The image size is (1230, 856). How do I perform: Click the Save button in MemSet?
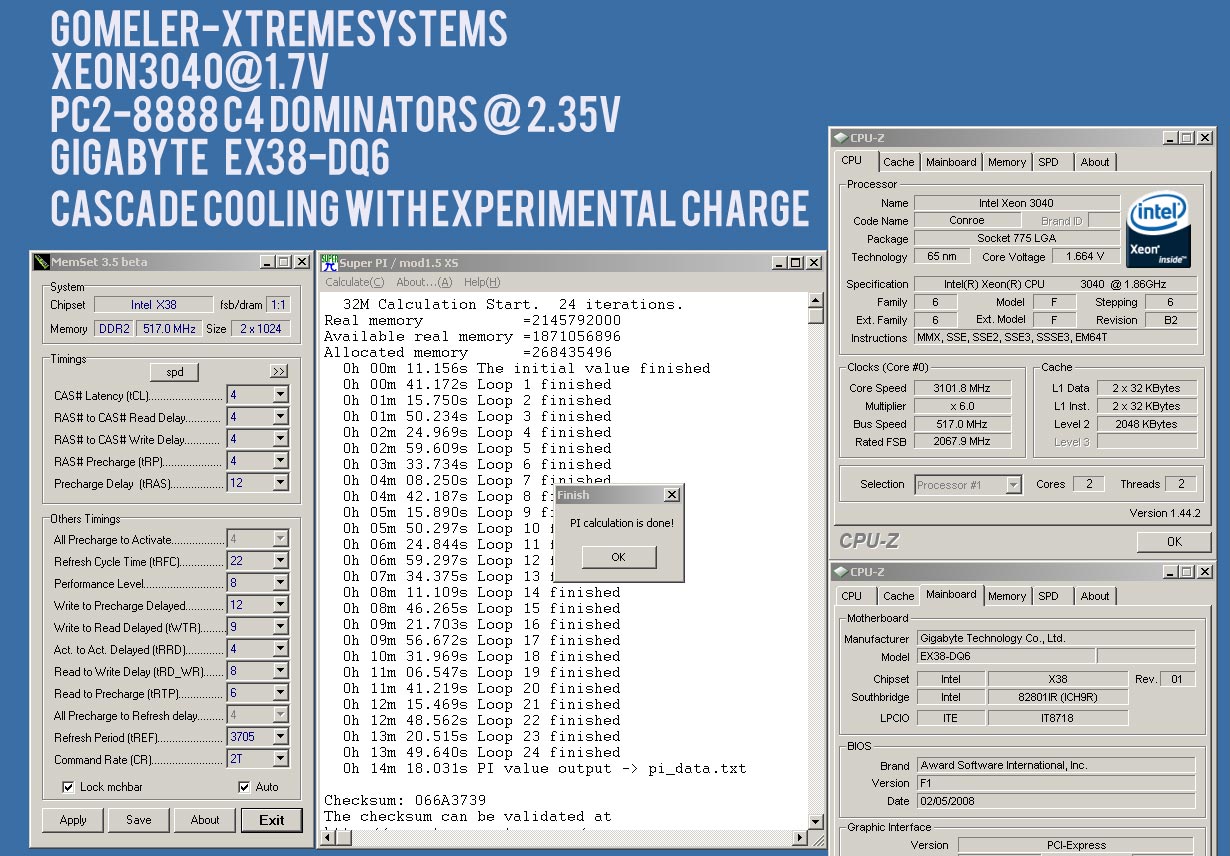(x=139, y=820)
